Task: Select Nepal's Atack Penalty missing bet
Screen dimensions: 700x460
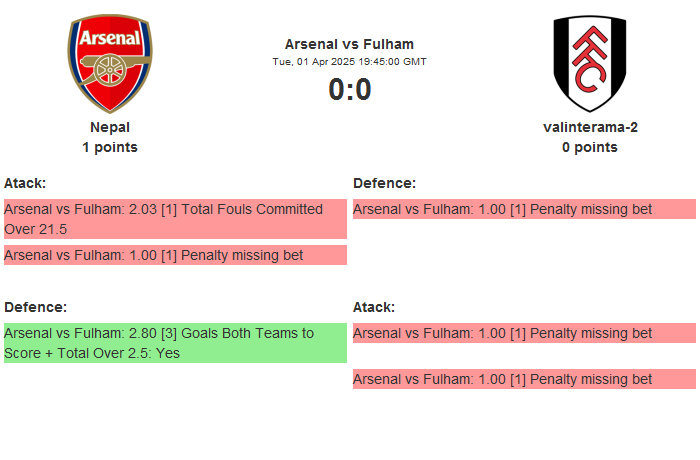Action: (175, 255)
